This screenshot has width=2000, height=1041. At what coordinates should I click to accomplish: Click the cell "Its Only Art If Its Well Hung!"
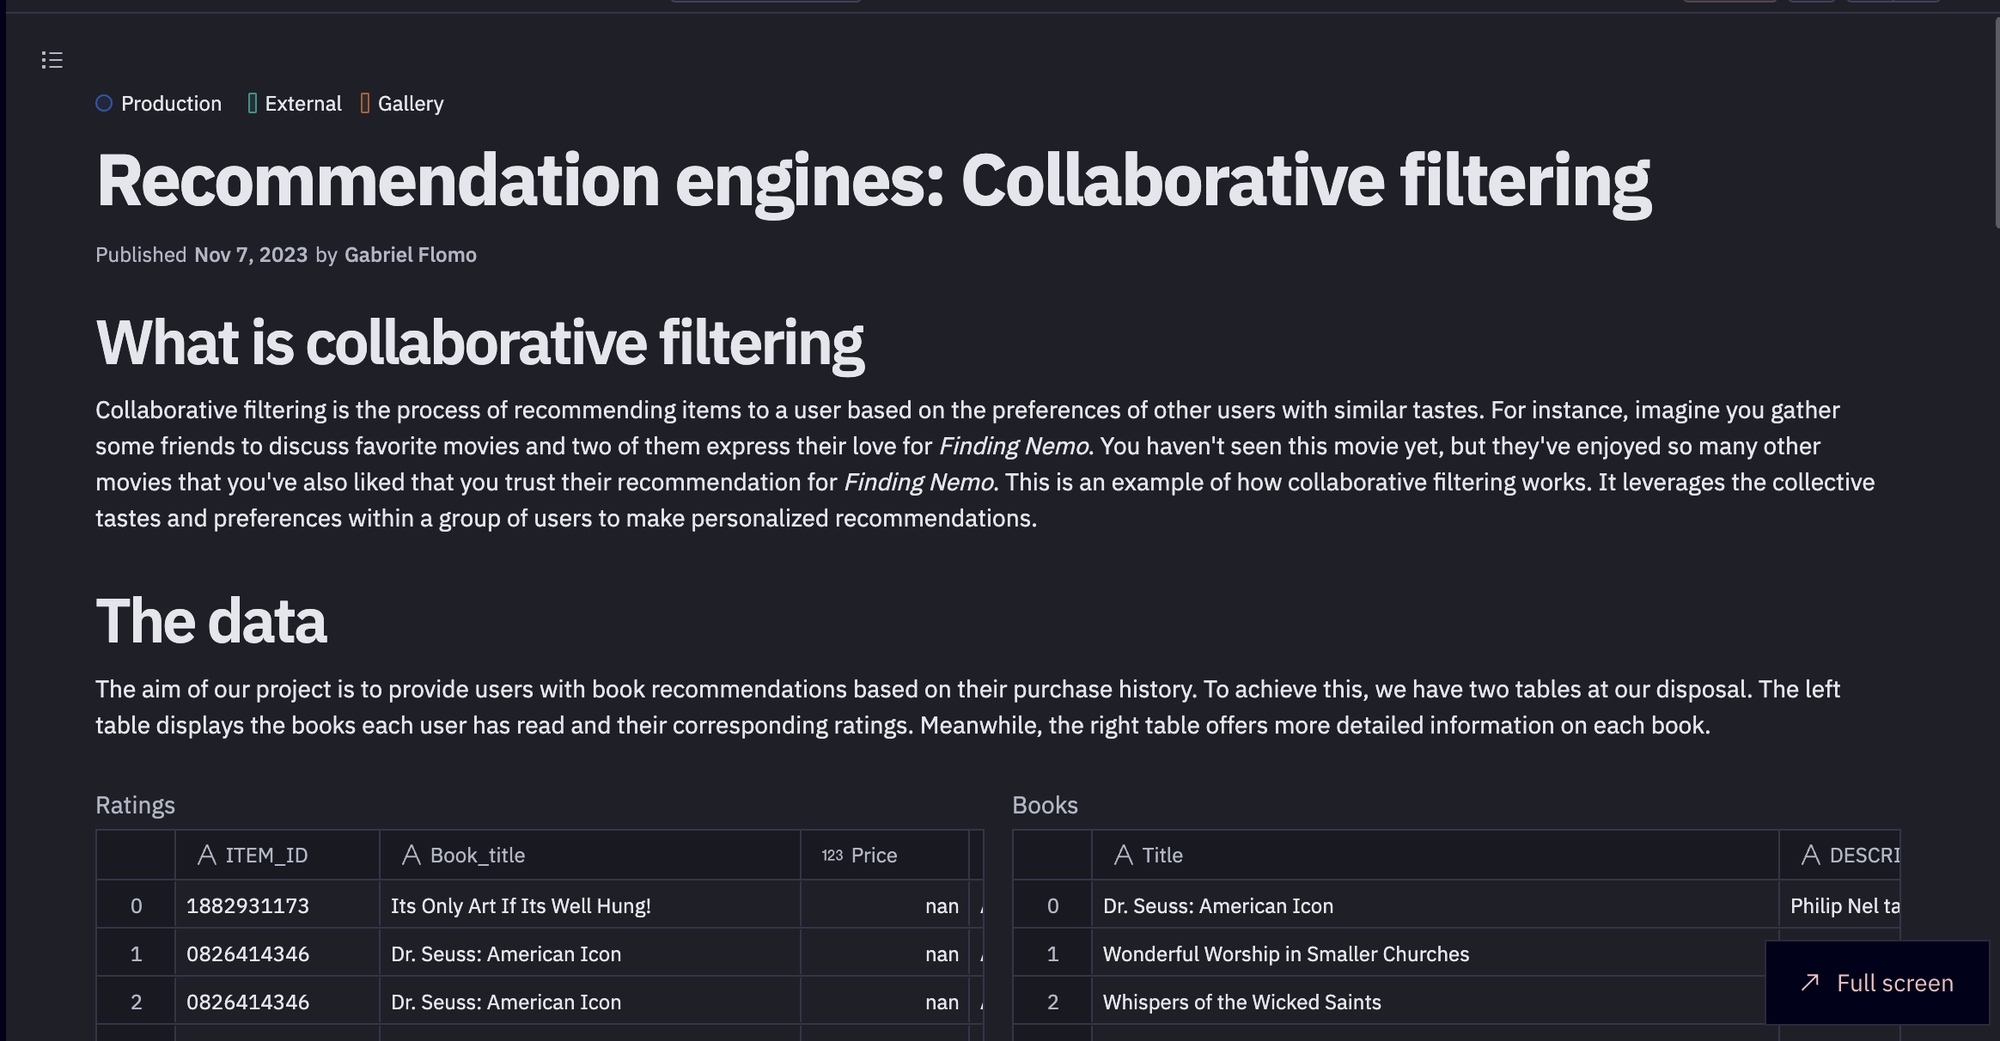(521, 906)
